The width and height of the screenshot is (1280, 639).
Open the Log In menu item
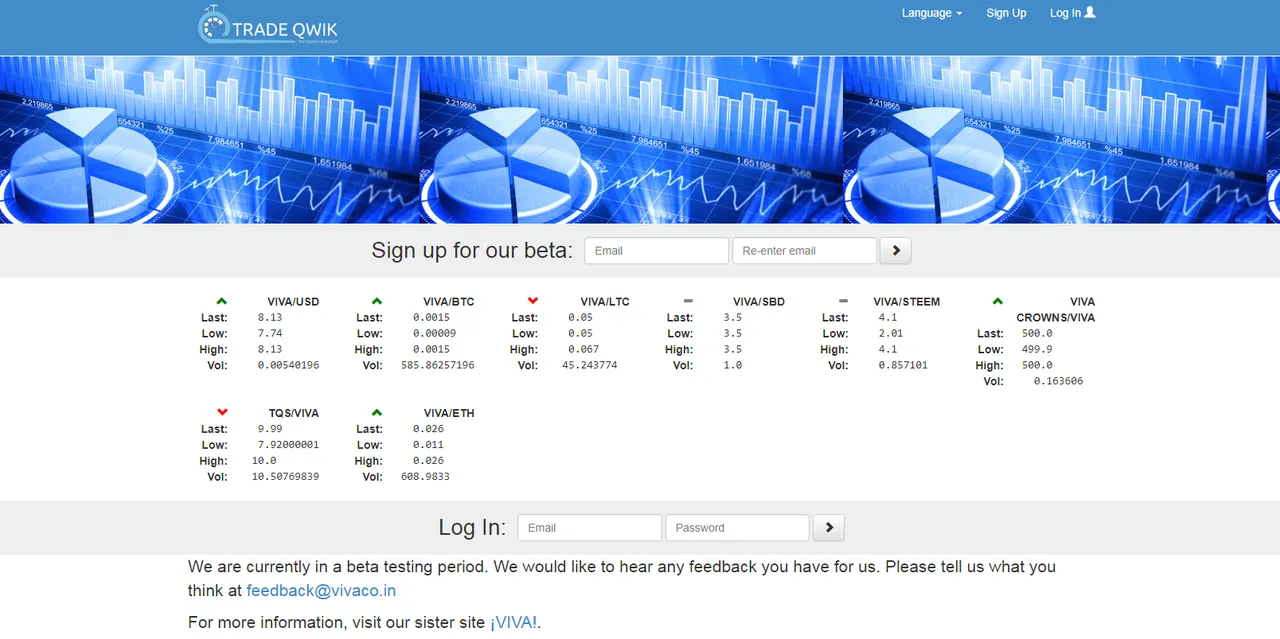(x=1065, y=13)
